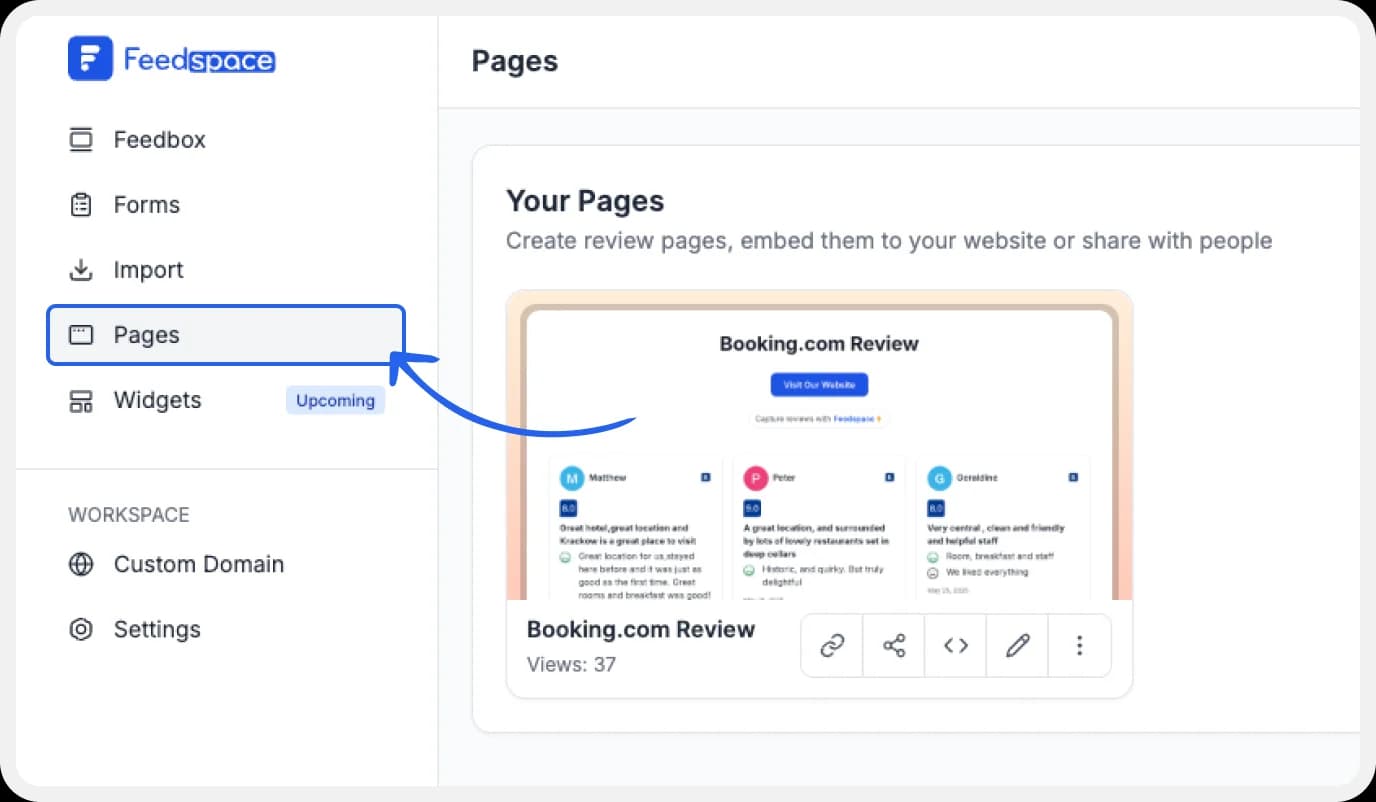Viewport: 1376px width, 802px height.
Task: Click the Custom Domain globe icon
Action: click(81, 564)
